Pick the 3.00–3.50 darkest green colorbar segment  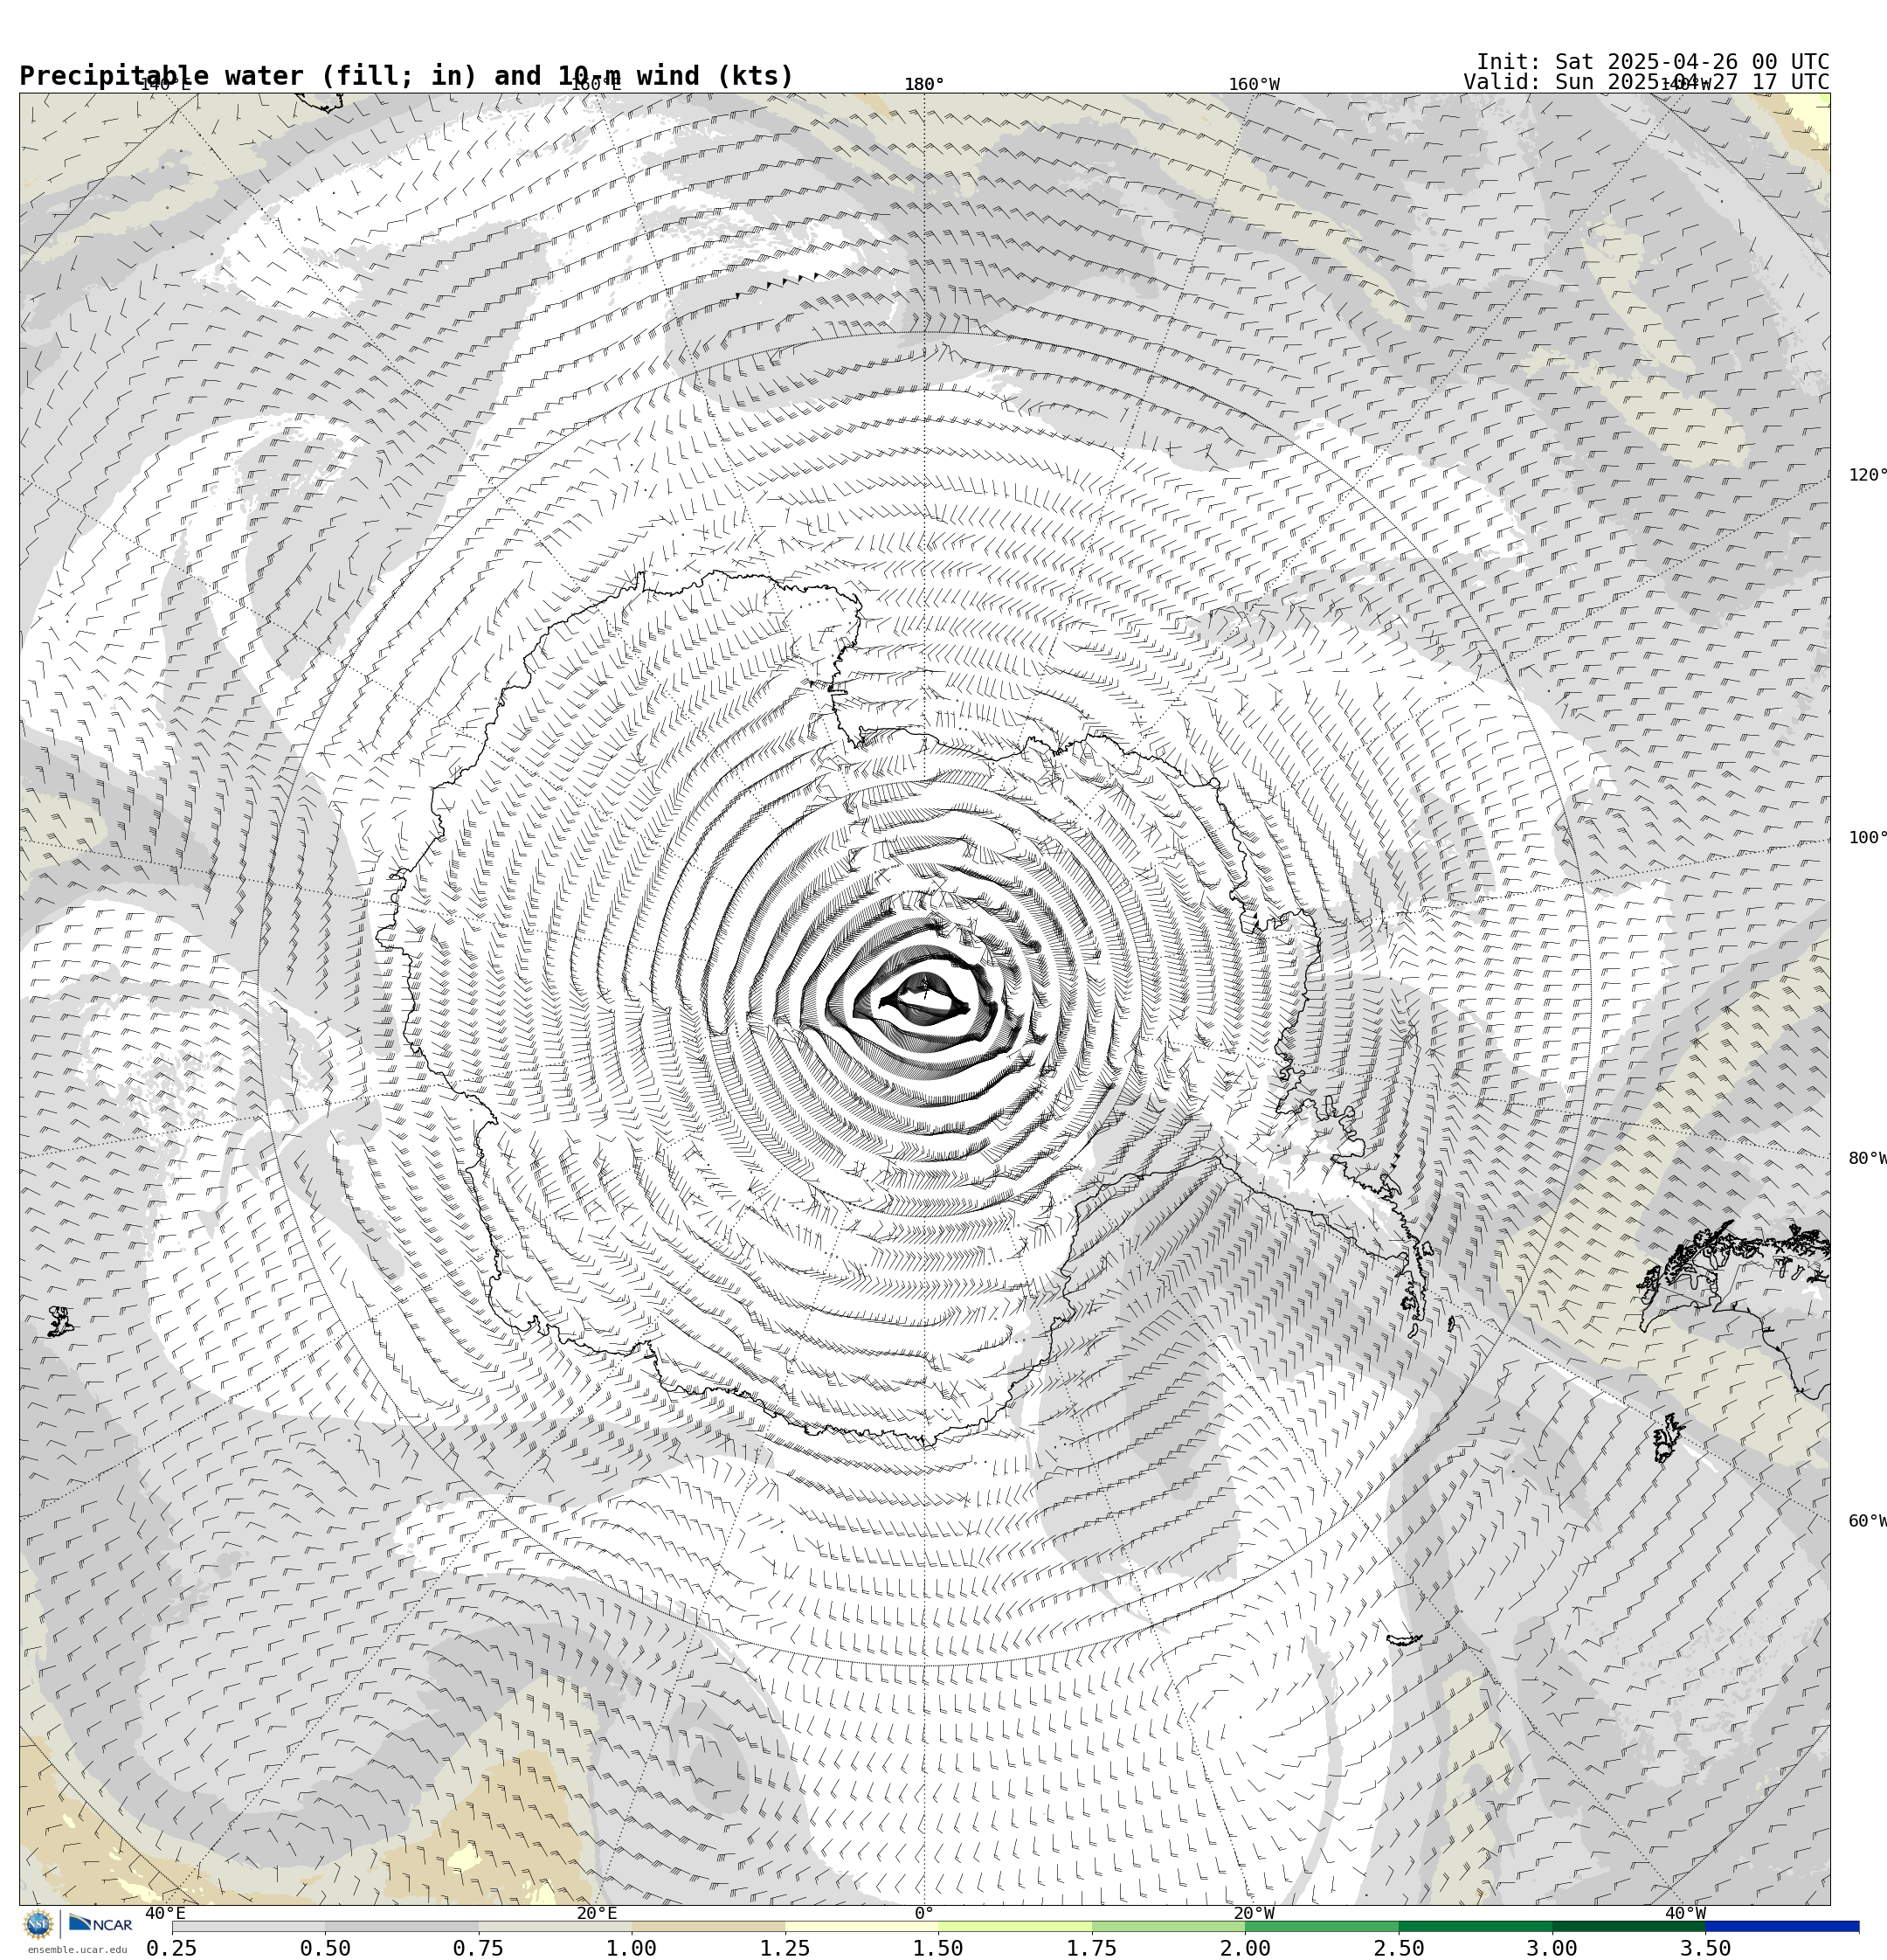point(1629,1926)
